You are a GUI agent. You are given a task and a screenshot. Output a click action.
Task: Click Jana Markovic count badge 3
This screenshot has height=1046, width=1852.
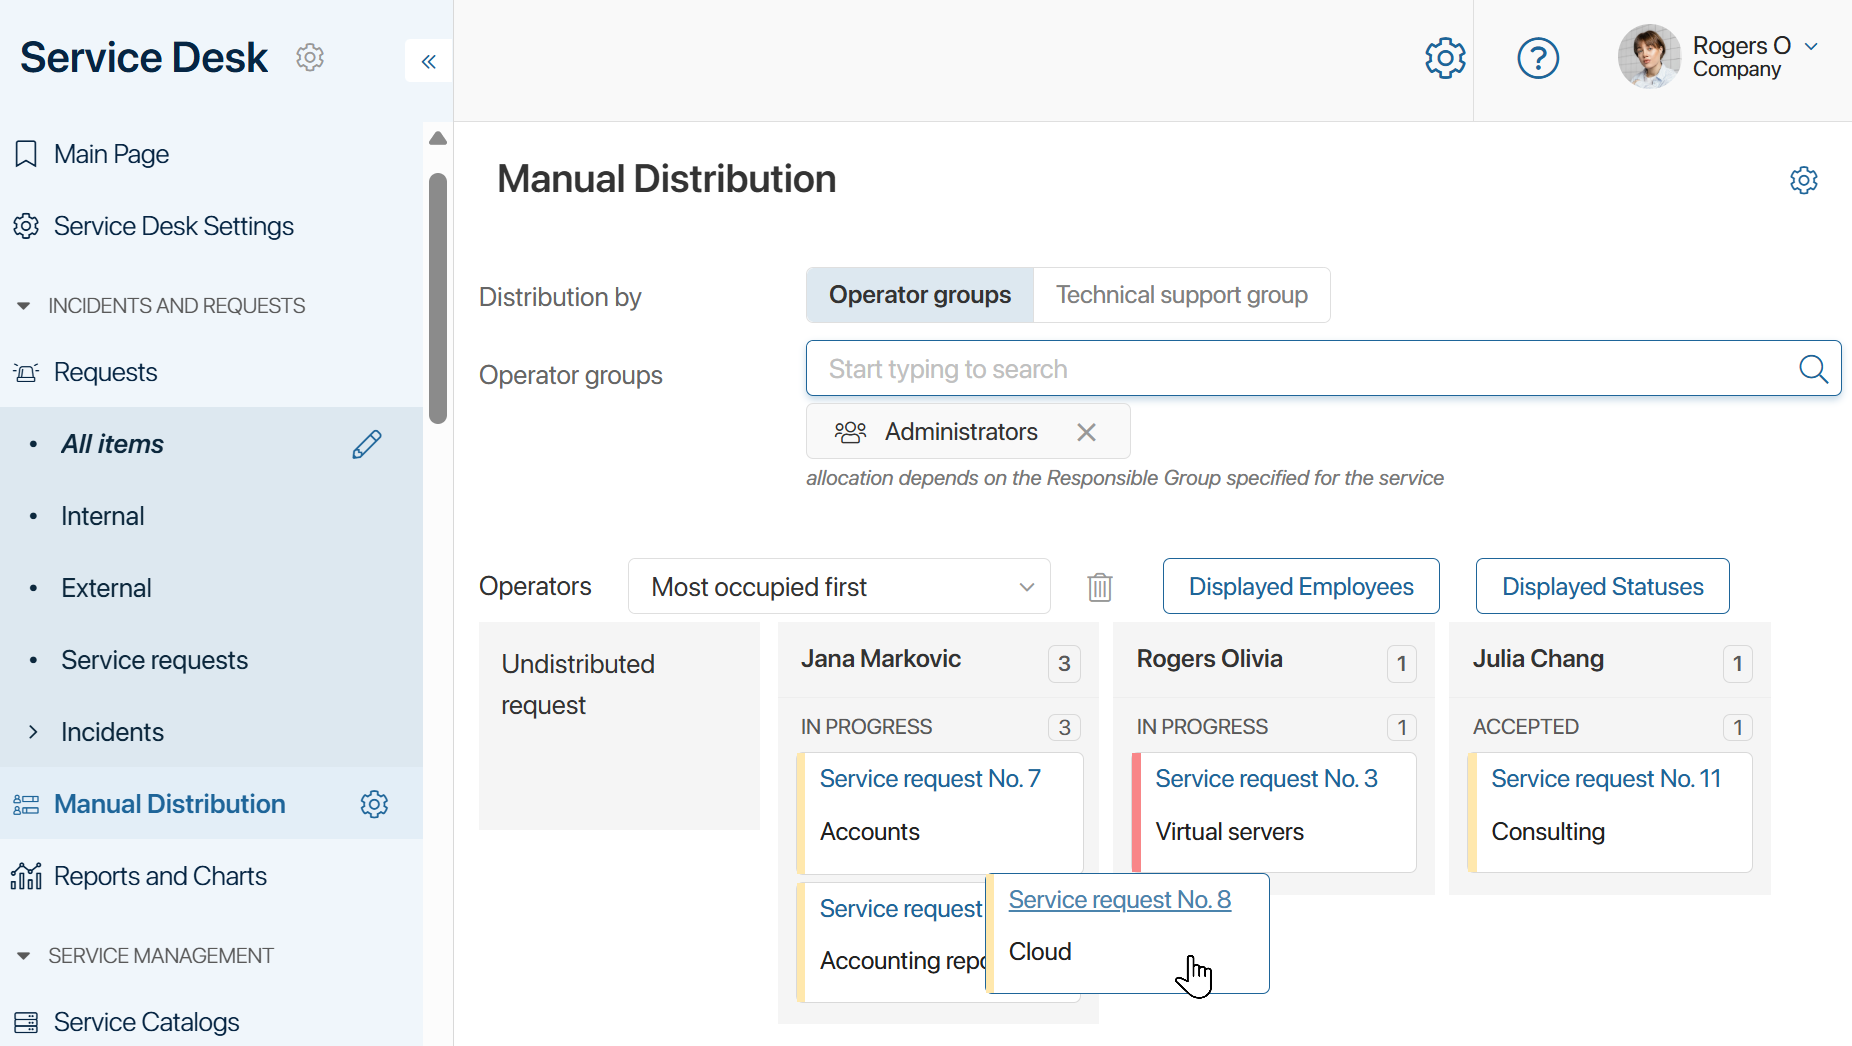pyautogui.click(x=1064, y=663)
